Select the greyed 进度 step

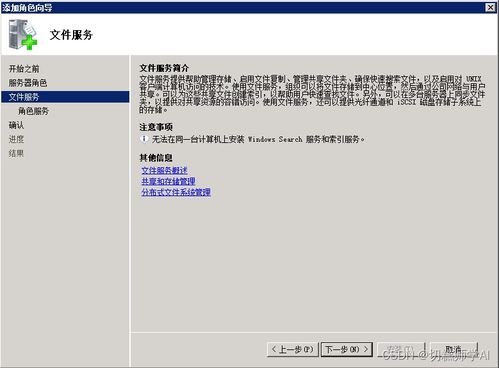point(16,139)
